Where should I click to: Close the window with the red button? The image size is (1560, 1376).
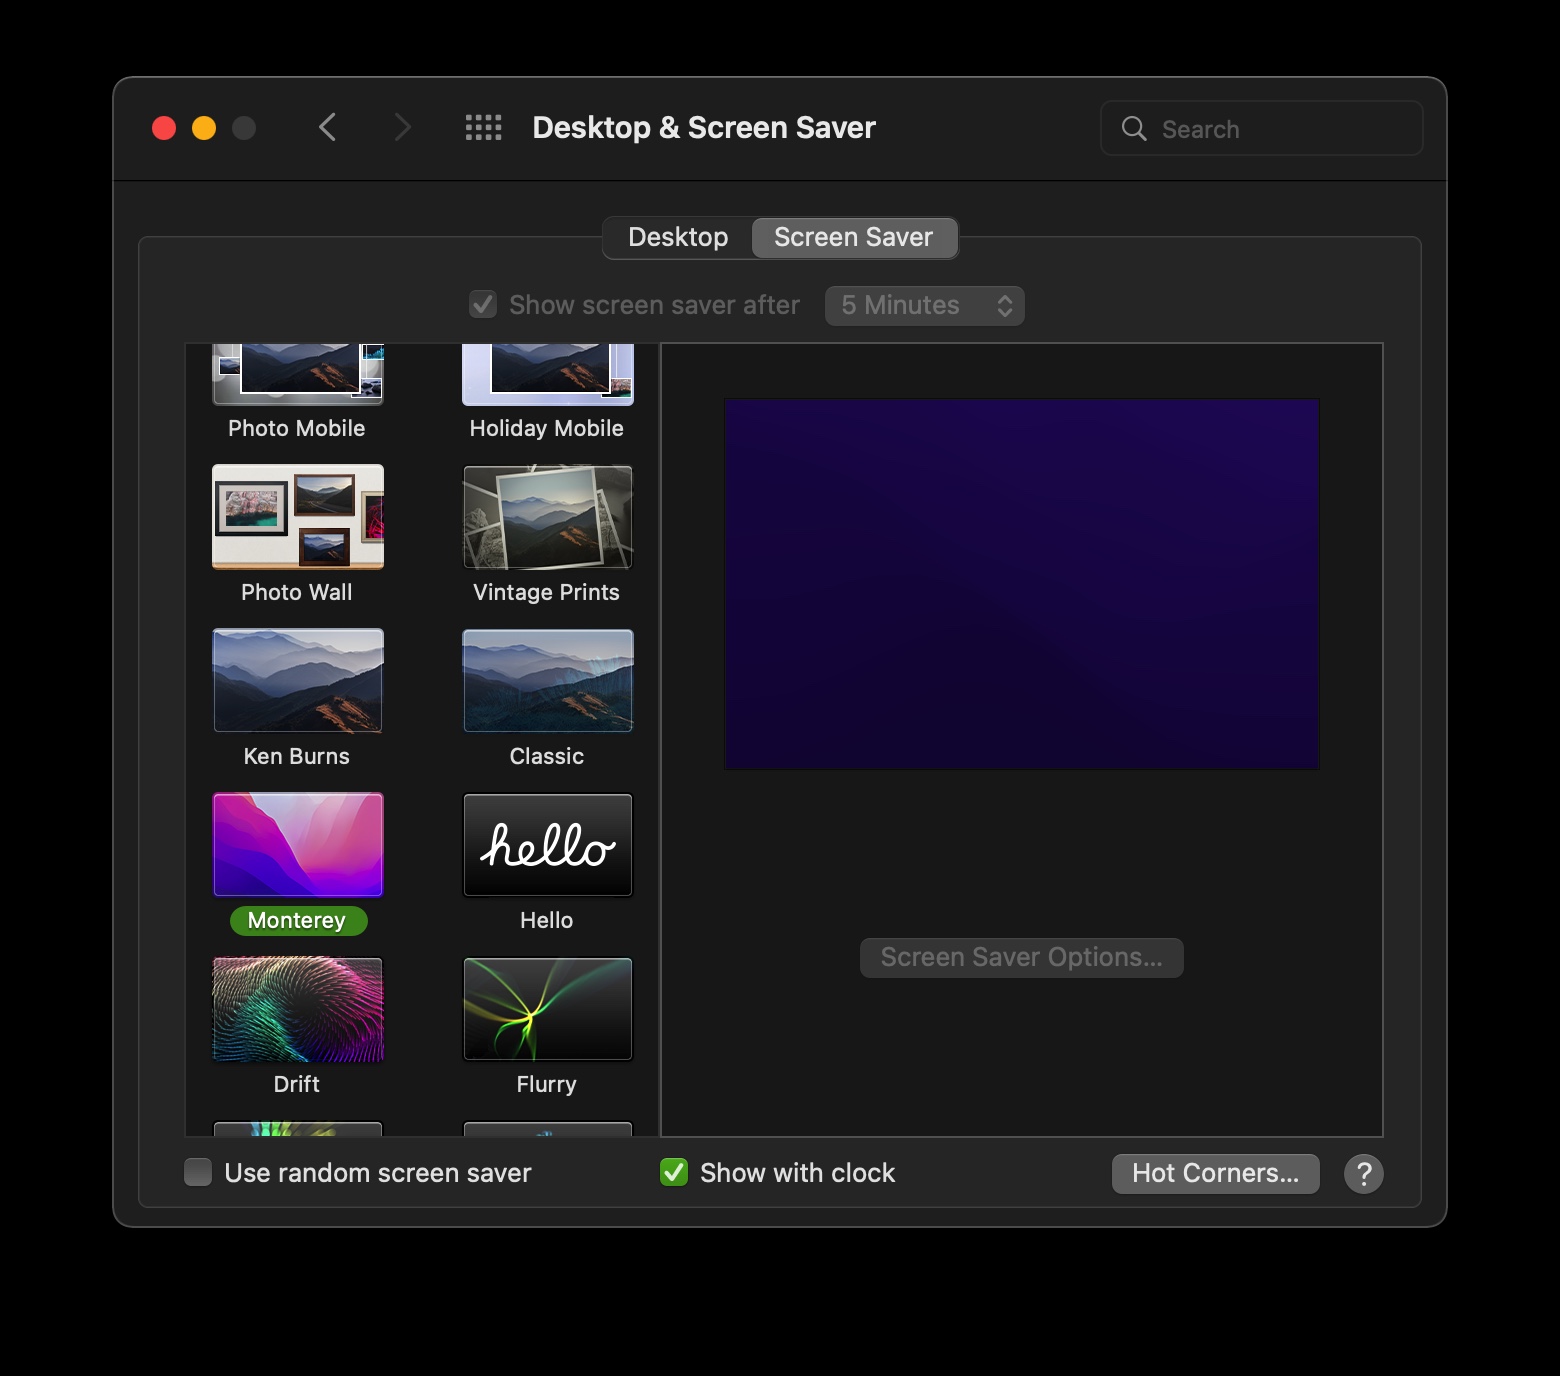coord(164,128)
